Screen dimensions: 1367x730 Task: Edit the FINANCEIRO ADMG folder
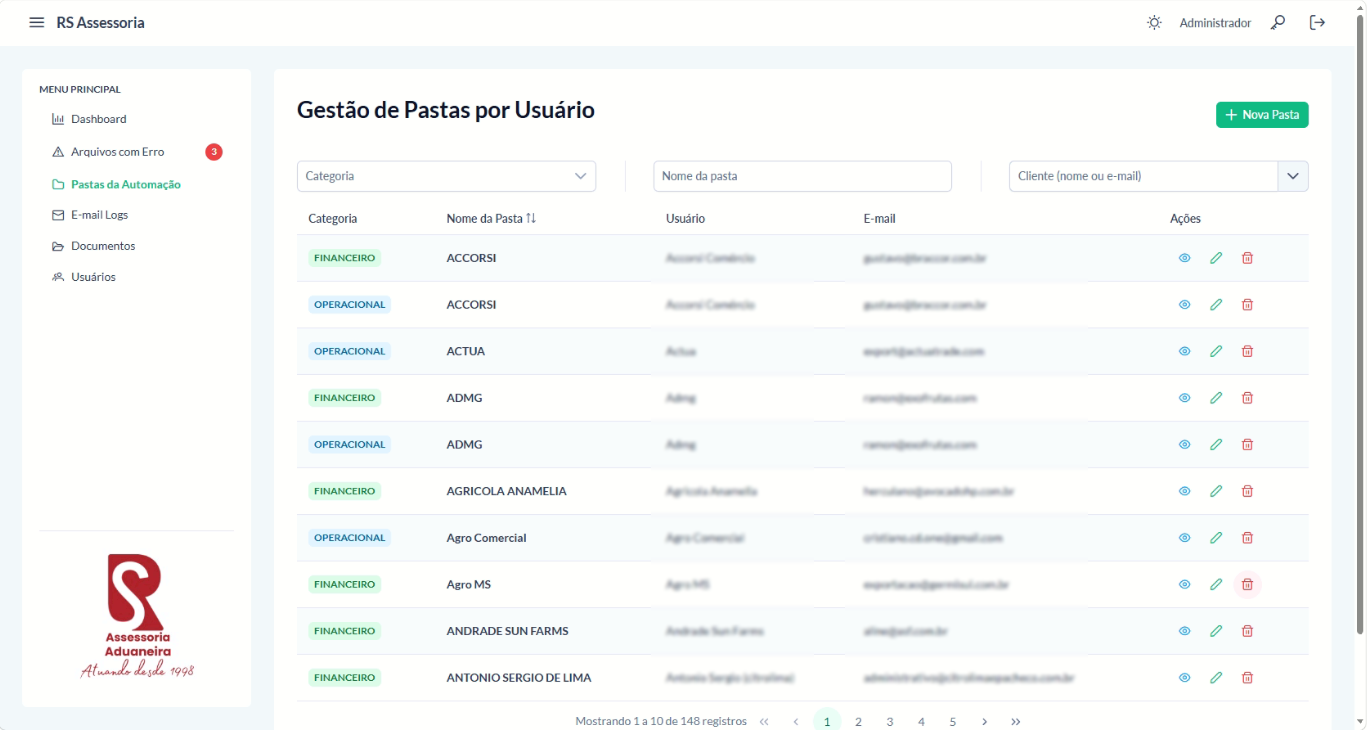tap(1216, 398)
